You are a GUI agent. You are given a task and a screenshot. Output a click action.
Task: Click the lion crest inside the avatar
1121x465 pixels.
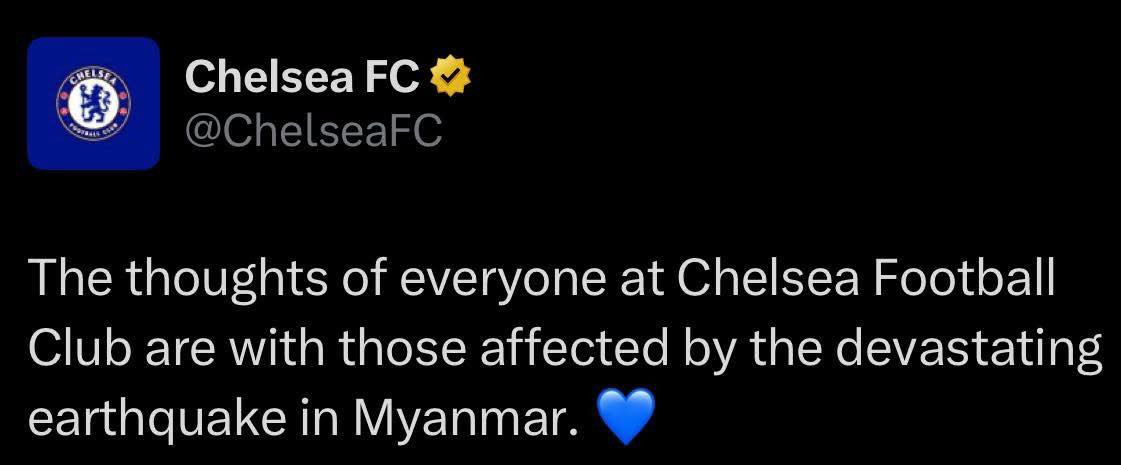click(93, 102)
